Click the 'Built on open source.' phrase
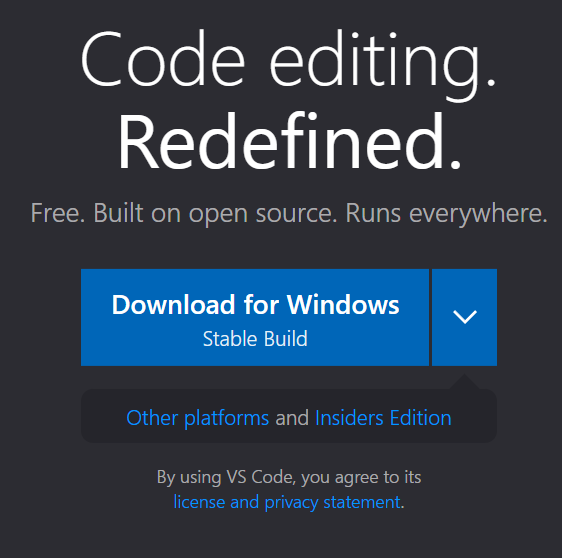 click(x=215, y=214)
